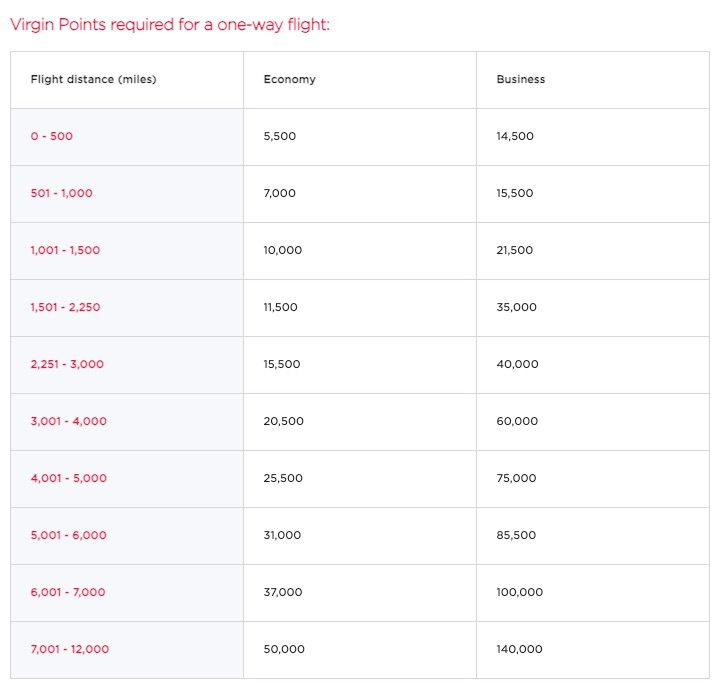Screen dimensions: 719x691
Task: Click the Economy column header
Action: pos(289,79)
